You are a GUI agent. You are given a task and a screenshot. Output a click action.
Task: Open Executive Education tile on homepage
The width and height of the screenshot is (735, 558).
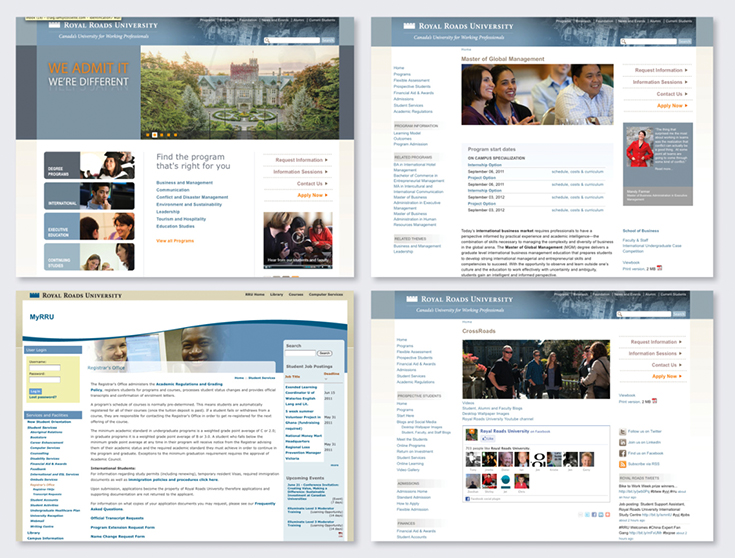click(x=89, y=226)
